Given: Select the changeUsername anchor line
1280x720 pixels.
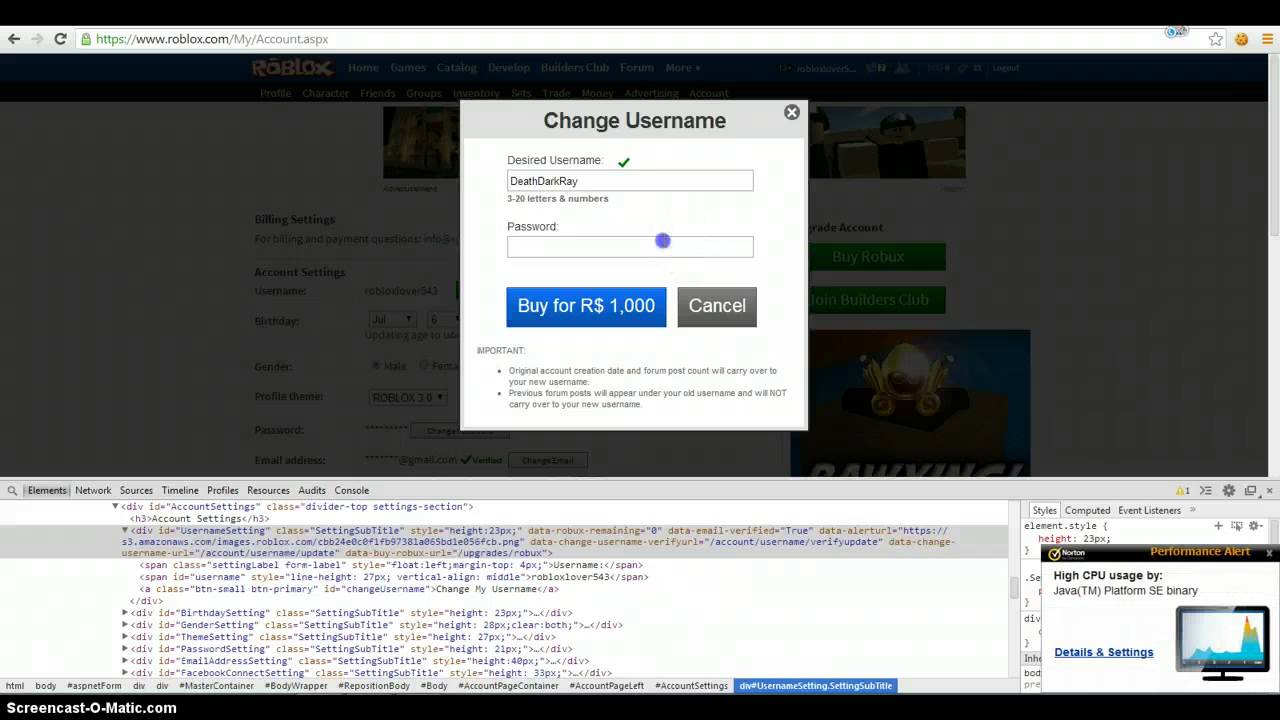Looking at the screenshot, I should pos(348,589).
